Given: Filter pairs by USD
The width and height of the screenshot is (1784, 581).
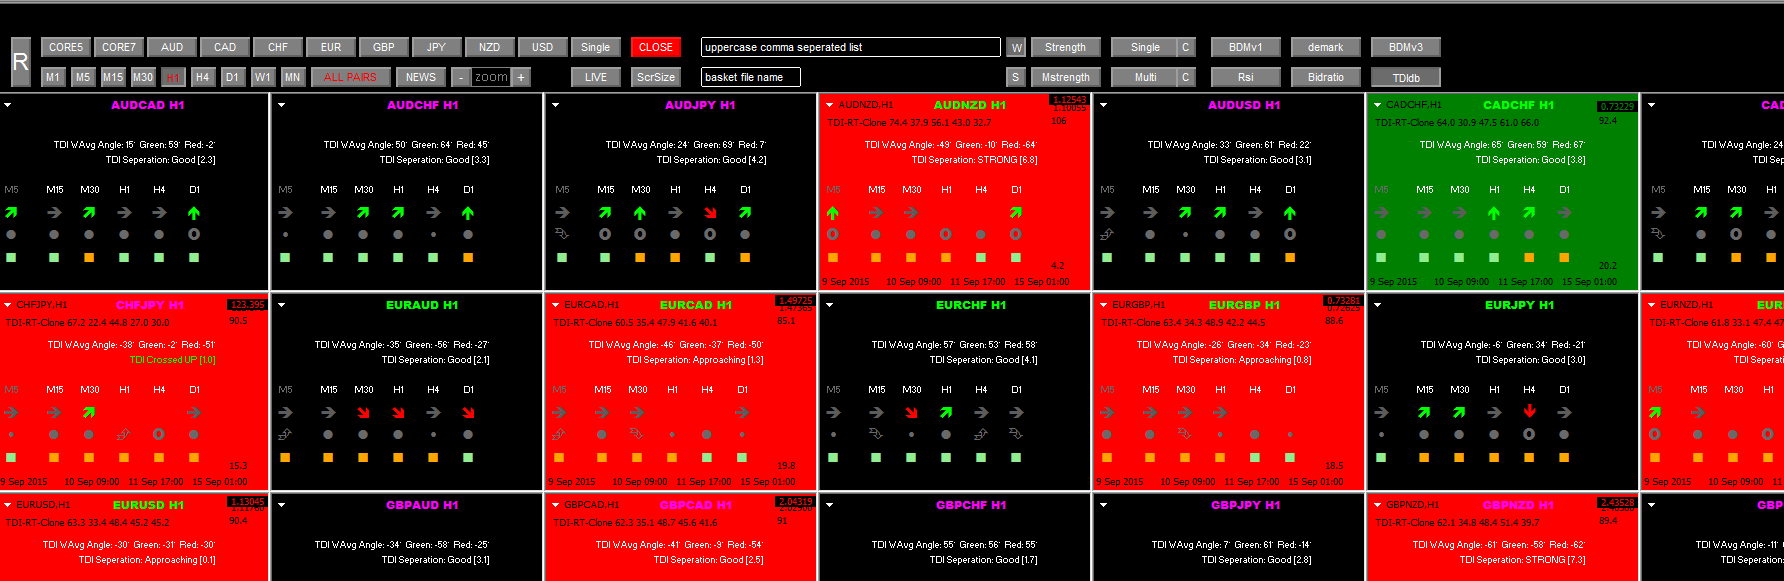Looking at the screenshot, I should point(543,47).
